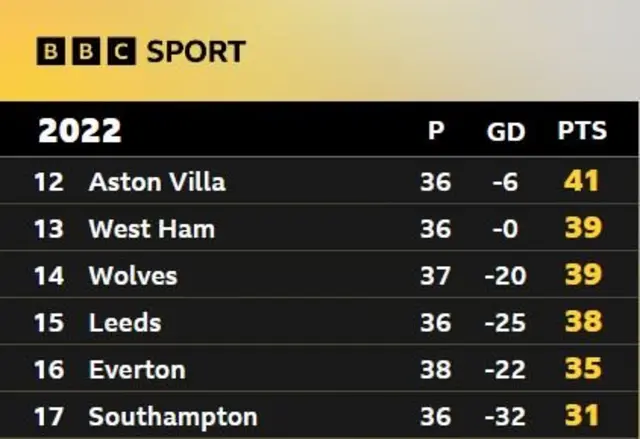The image size is (640, 439).
Task: Click the GD column header
Action: tap(506, 132)
